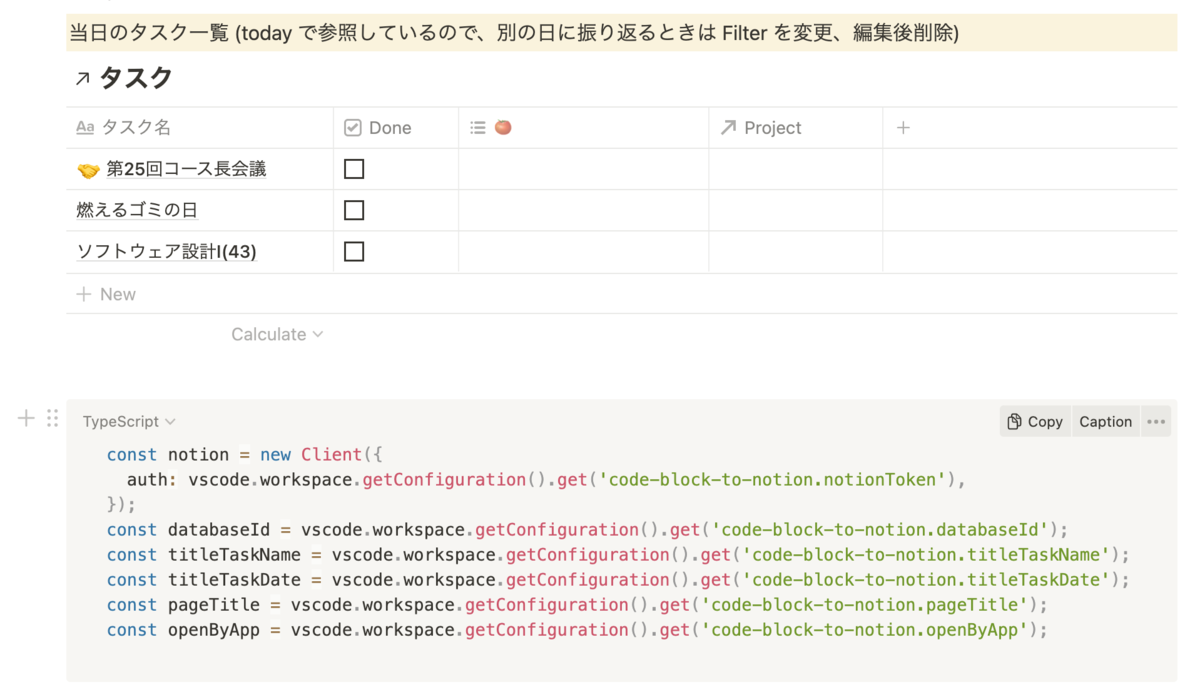Open the TypeScript language dropdown

point(129,422)
